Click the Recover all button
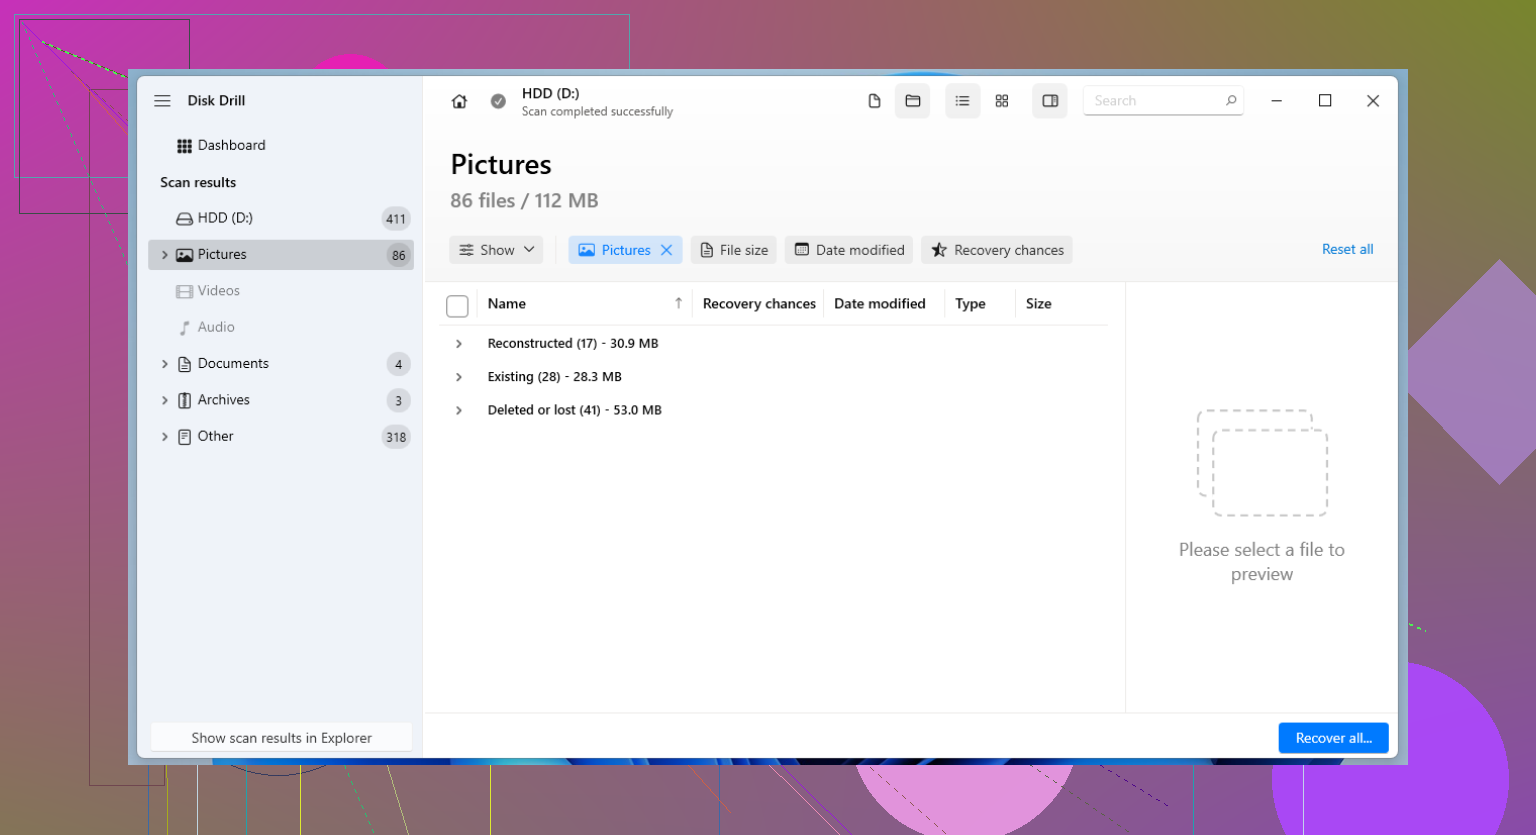Viewport: 1536px width, 835px height. [1333, 738]
